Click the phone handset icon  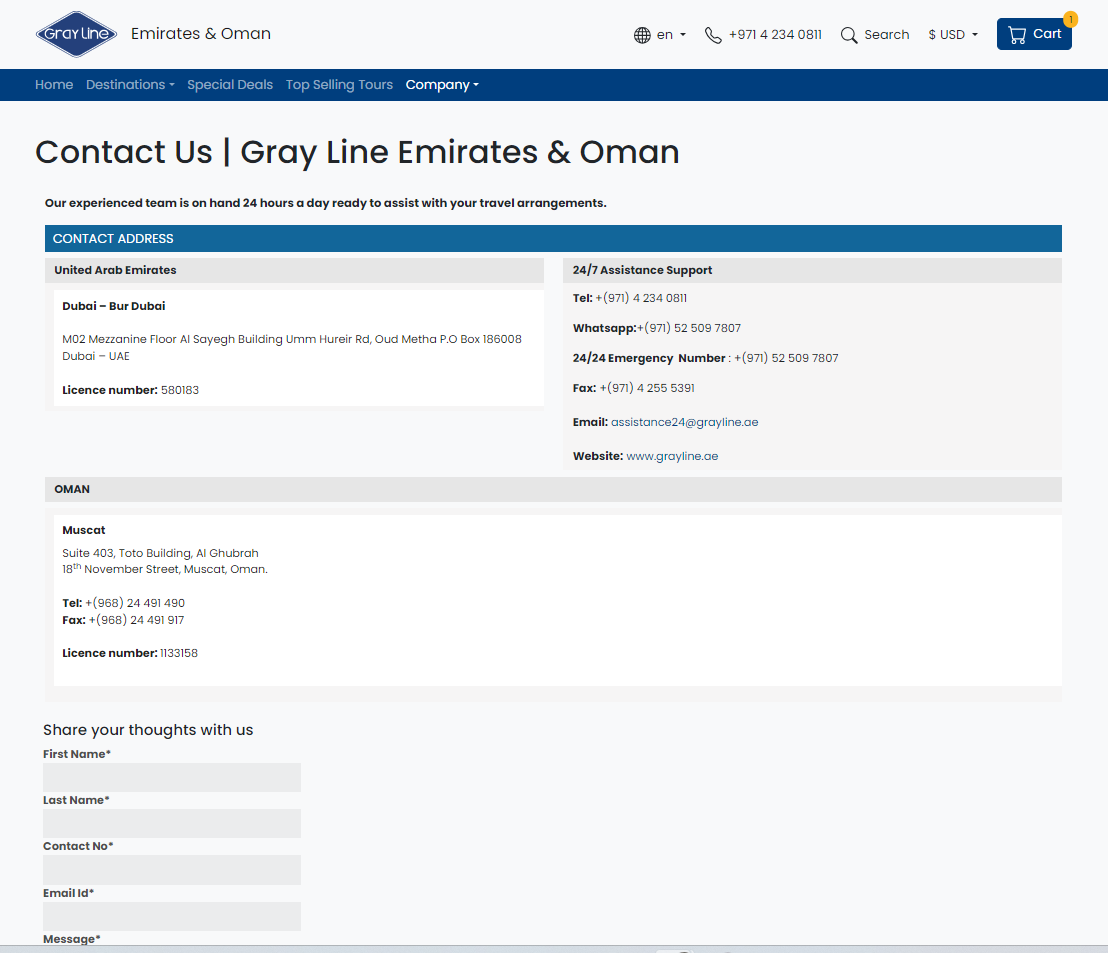tap(713, 35)
